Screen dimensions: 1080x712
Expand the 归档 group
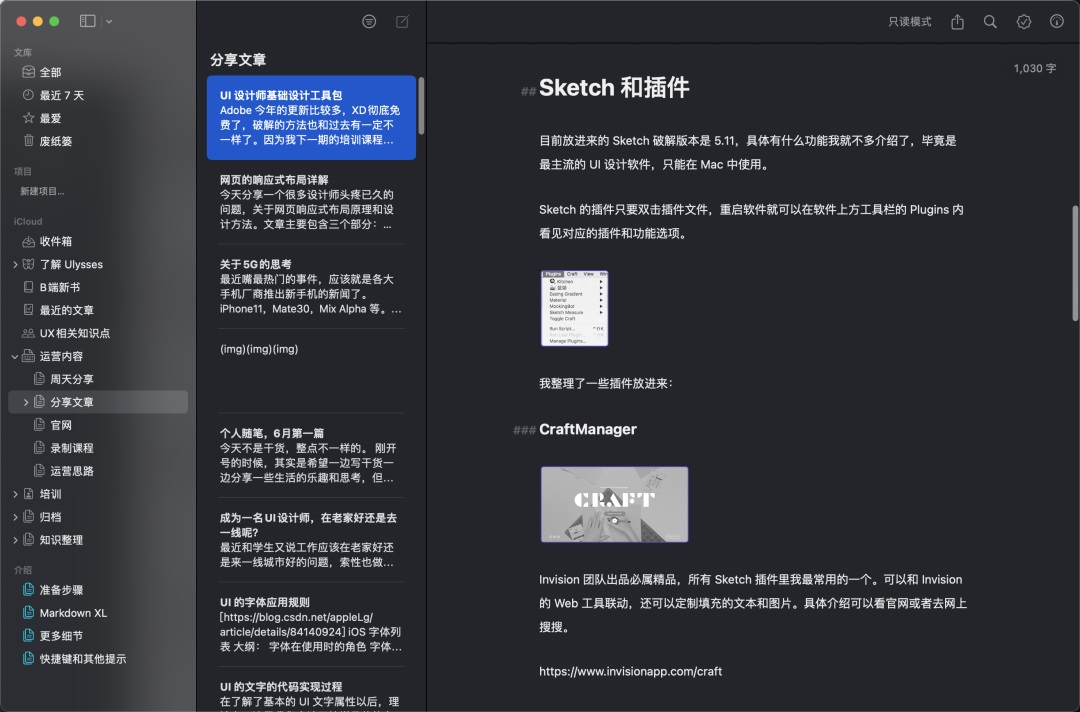pyautogui.click(x=13, y=516)
